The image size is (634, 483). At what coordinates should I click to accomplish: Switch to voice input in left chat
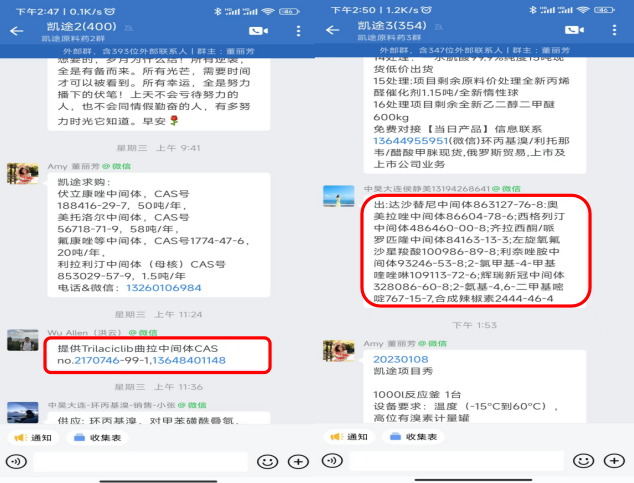(x=17, y=461)
